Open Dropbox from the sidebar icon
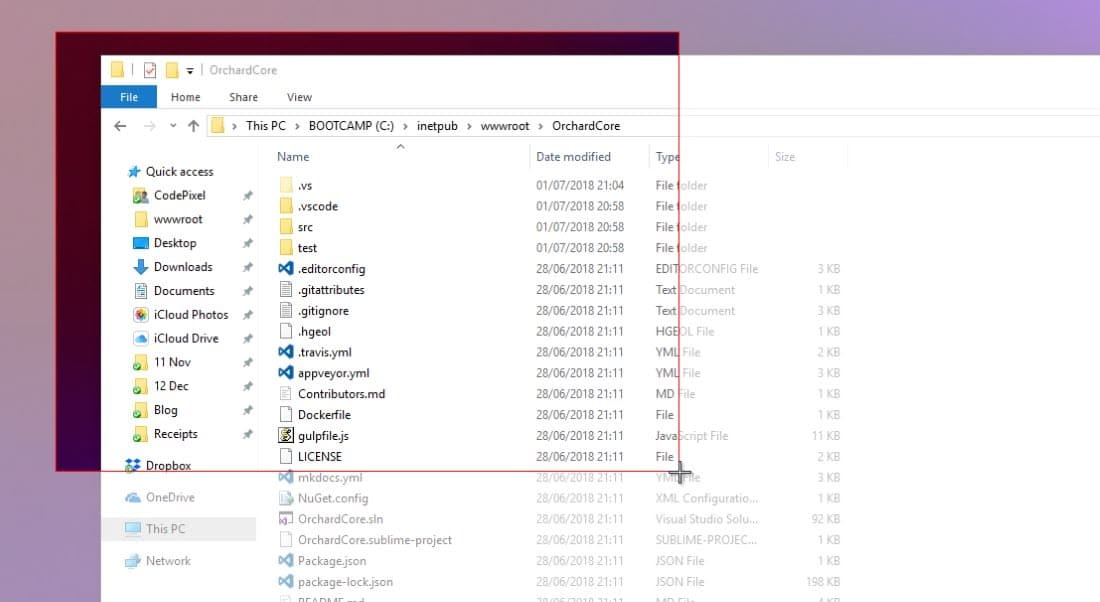This screenshot has height=602, width=1100. point(134,465)
